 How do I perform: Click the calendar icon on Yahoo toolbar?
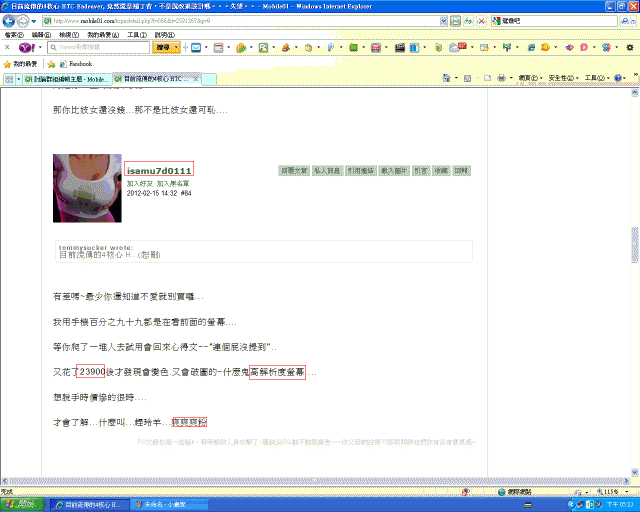219,48
